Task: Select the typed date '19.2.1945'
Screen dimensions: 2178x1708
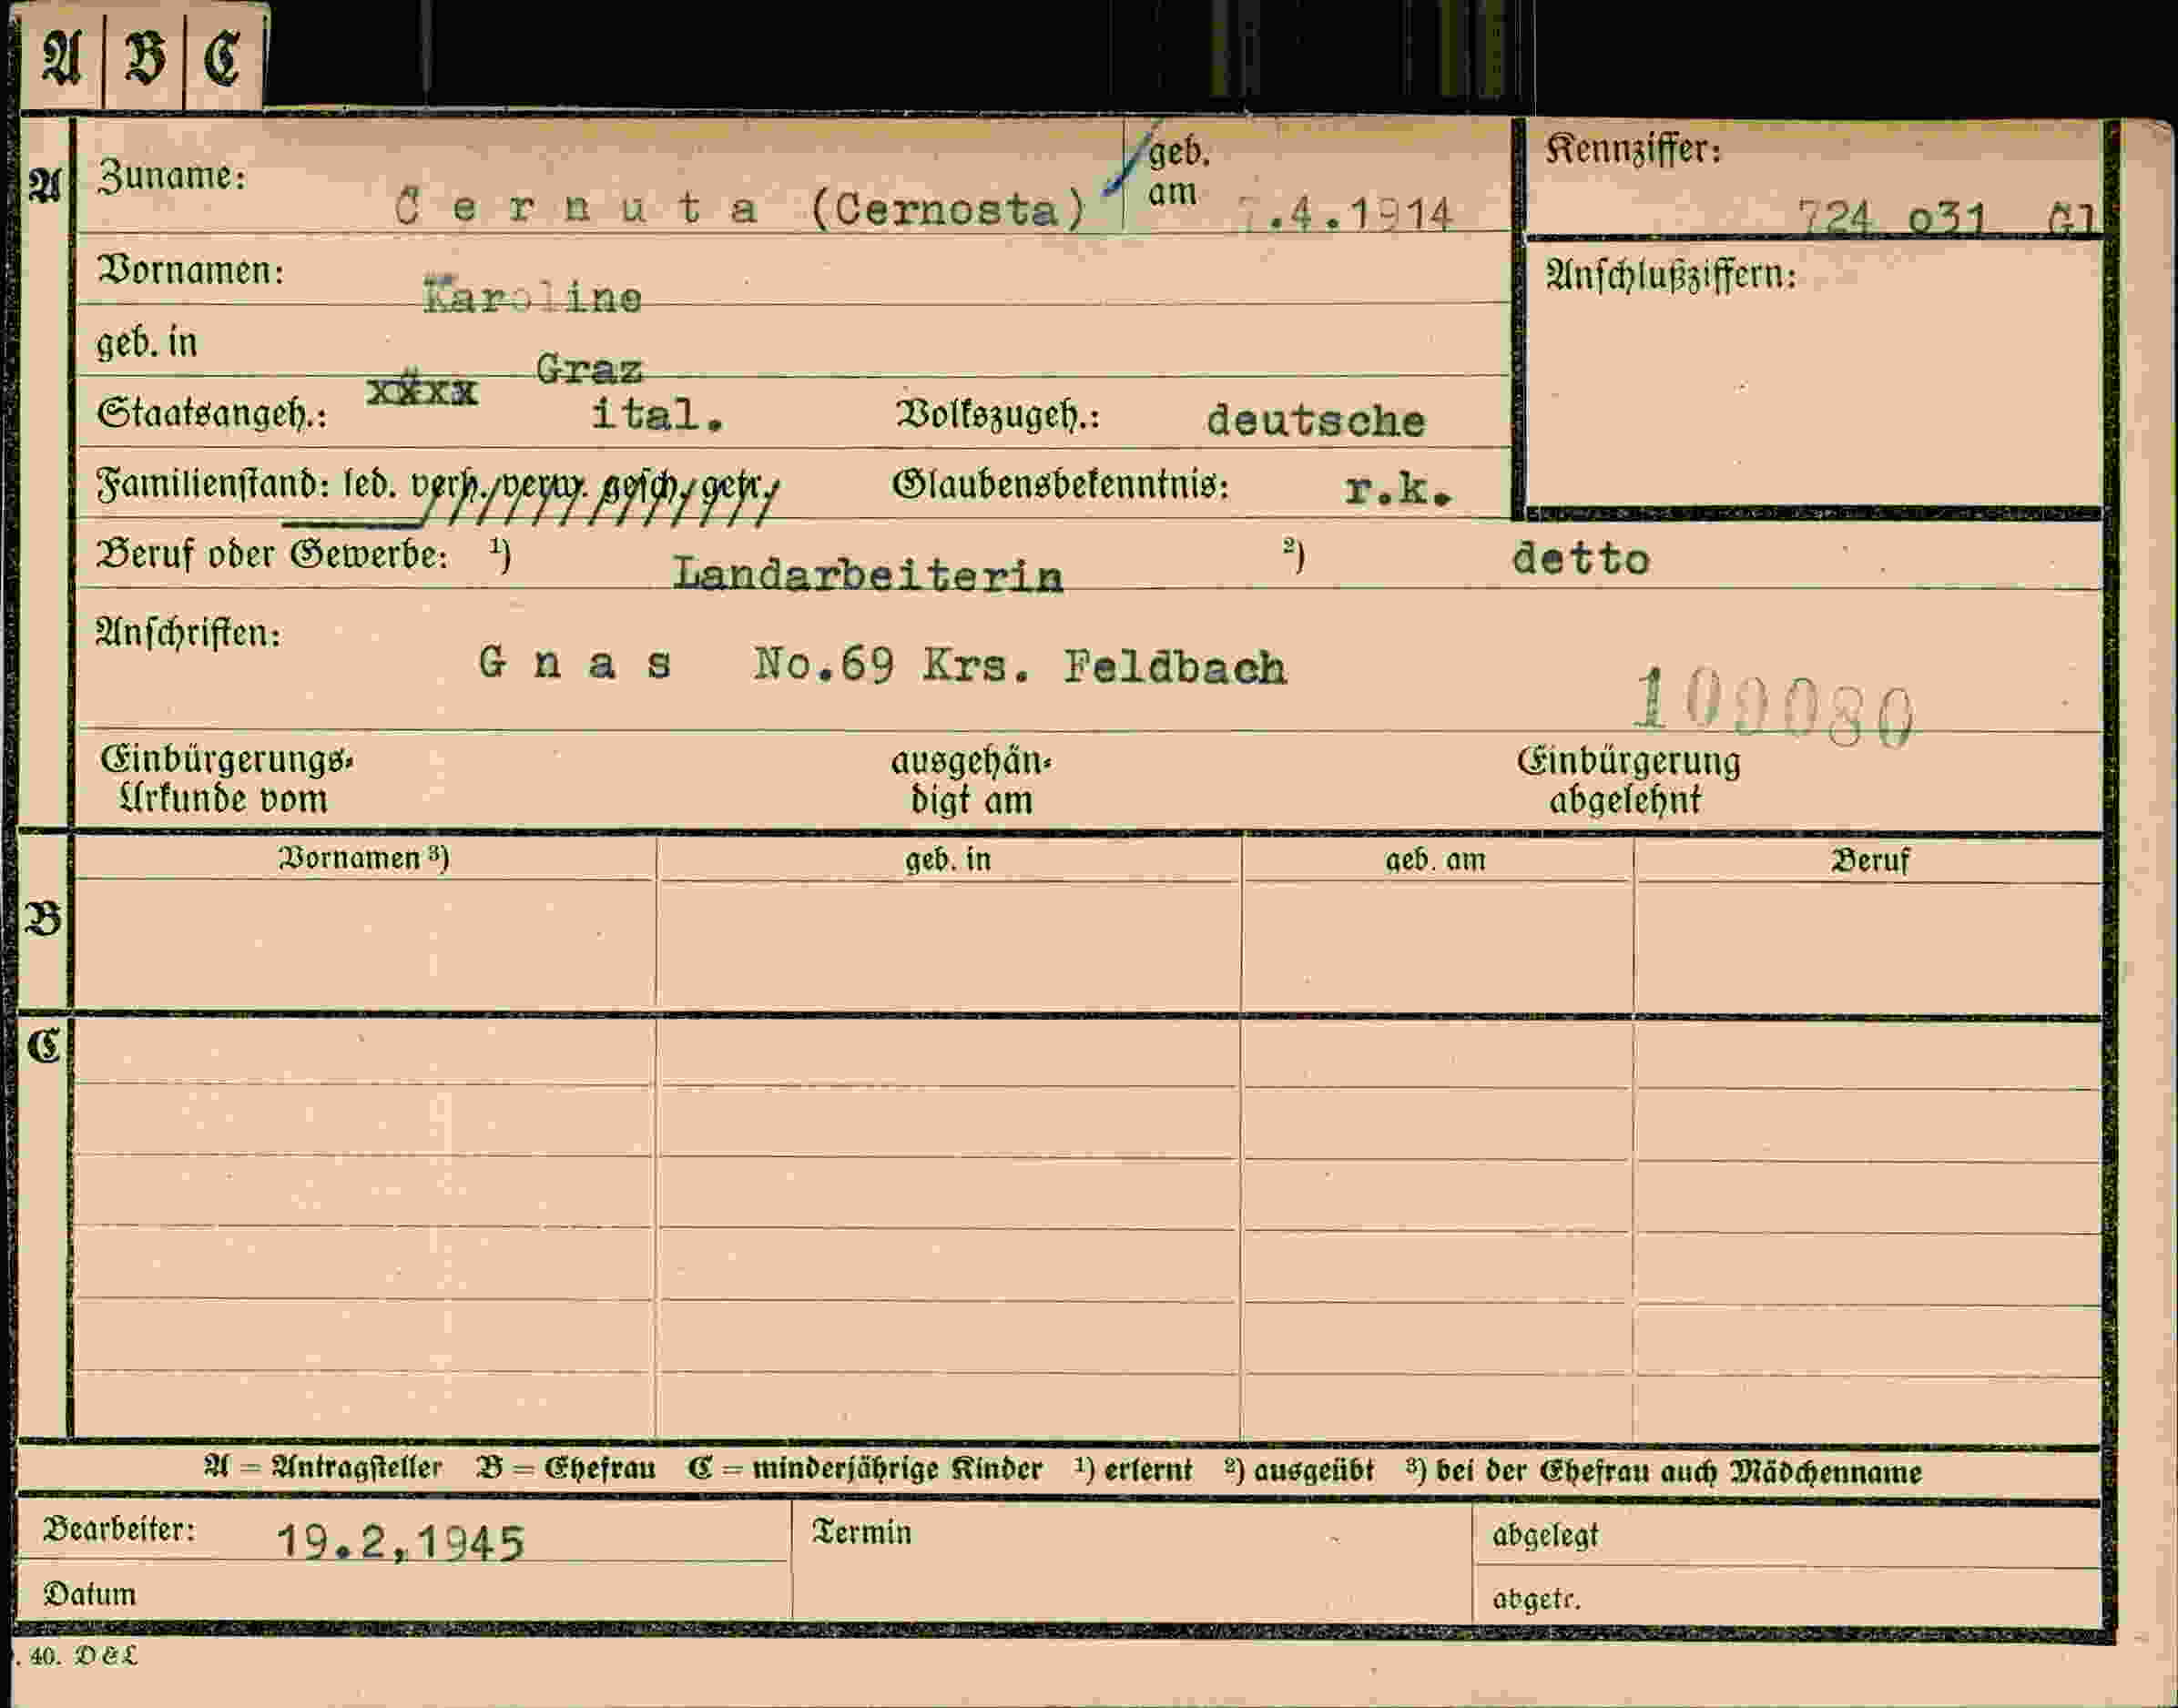Action: click(x=400, y=1542)
